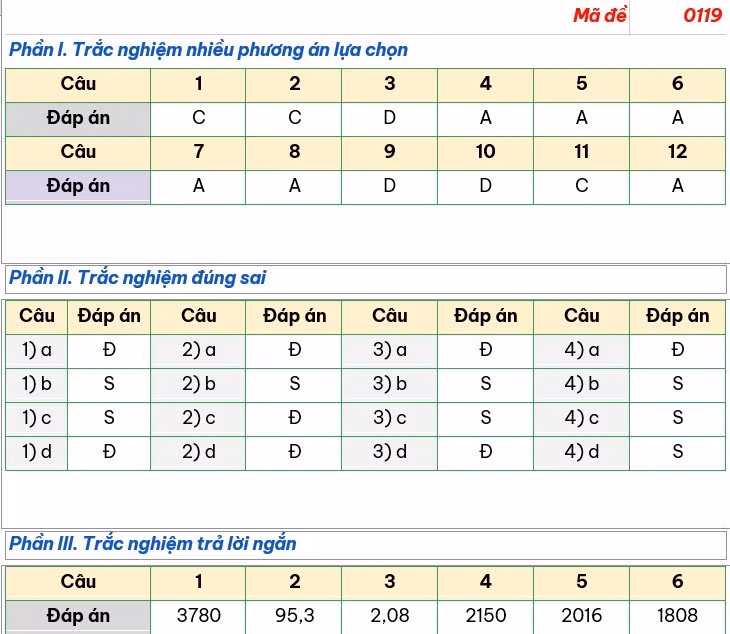Click answer S for item 2) b
The height and width of the screenshot is (634, 730).
click(x=294, y=384)
